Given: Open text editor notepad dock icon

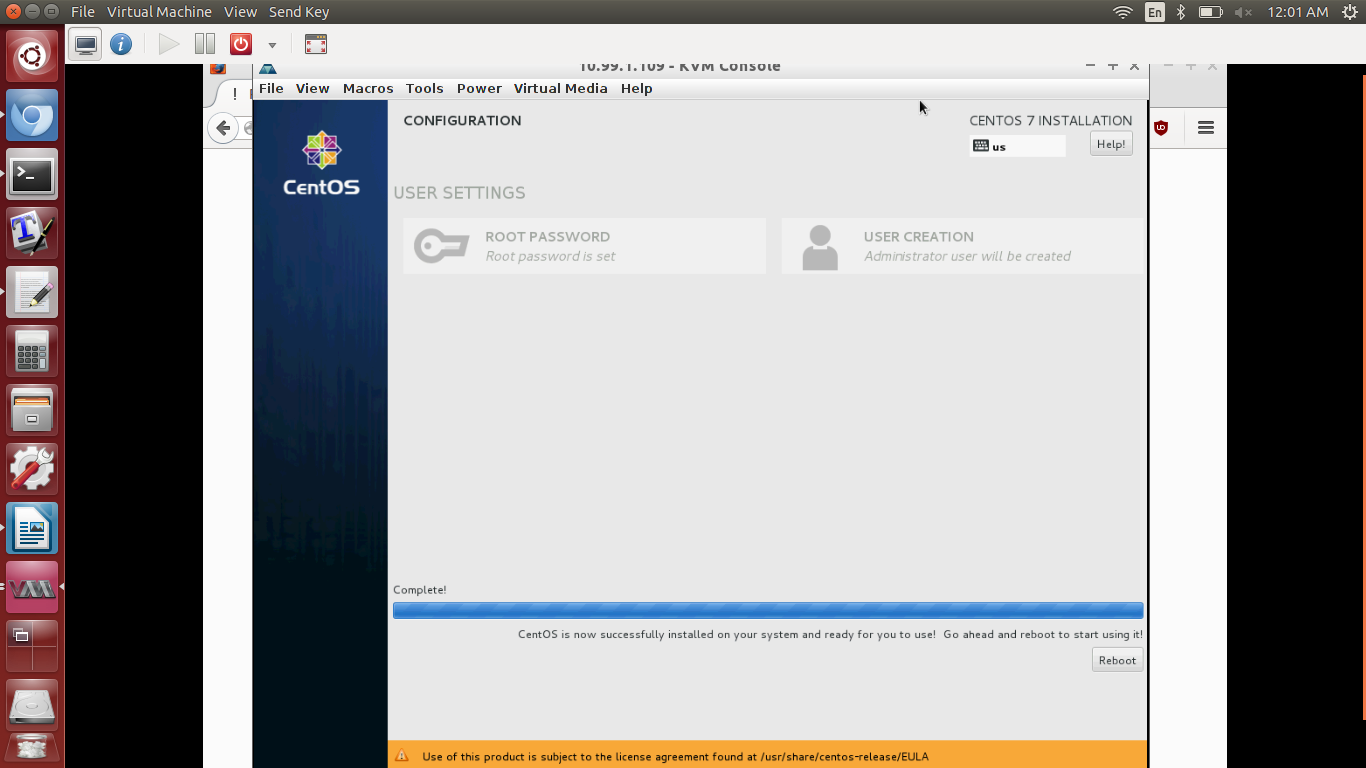Looking at the screenshot, I should [32, 293].
